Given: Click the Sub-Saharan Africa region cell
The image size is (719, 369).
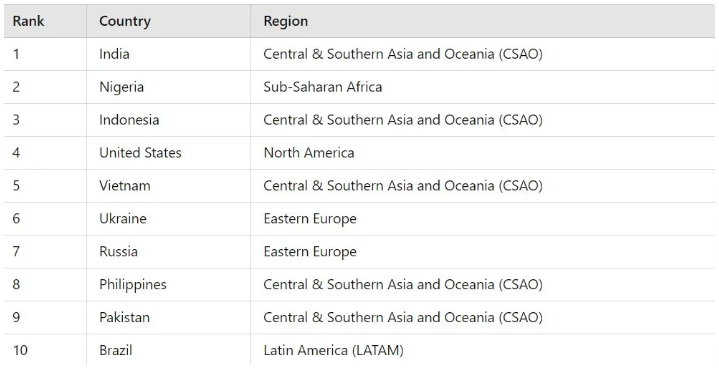Looking at the screenshot, I should pos(482,87).
